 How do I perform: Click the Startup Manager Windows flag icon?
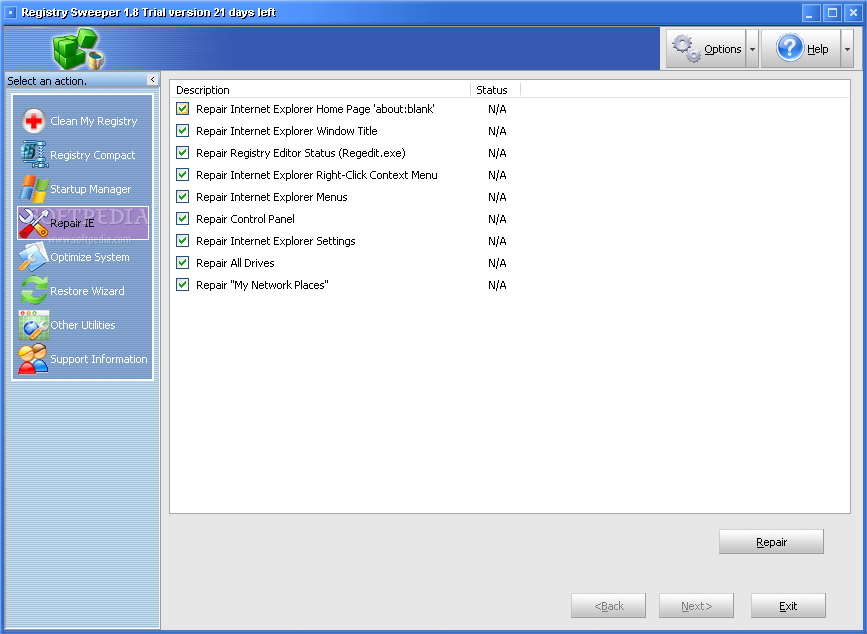pyautogui.click(x=34, y=189)
